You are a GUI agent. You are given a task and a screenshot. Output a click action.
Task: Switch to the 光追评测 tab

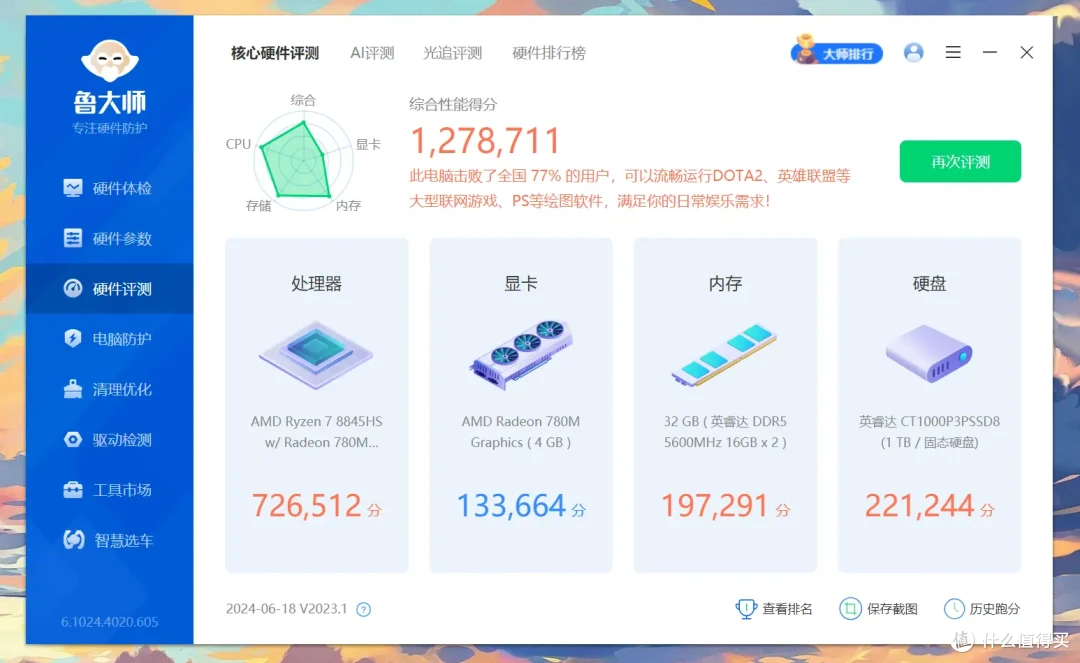pos(452,53)
